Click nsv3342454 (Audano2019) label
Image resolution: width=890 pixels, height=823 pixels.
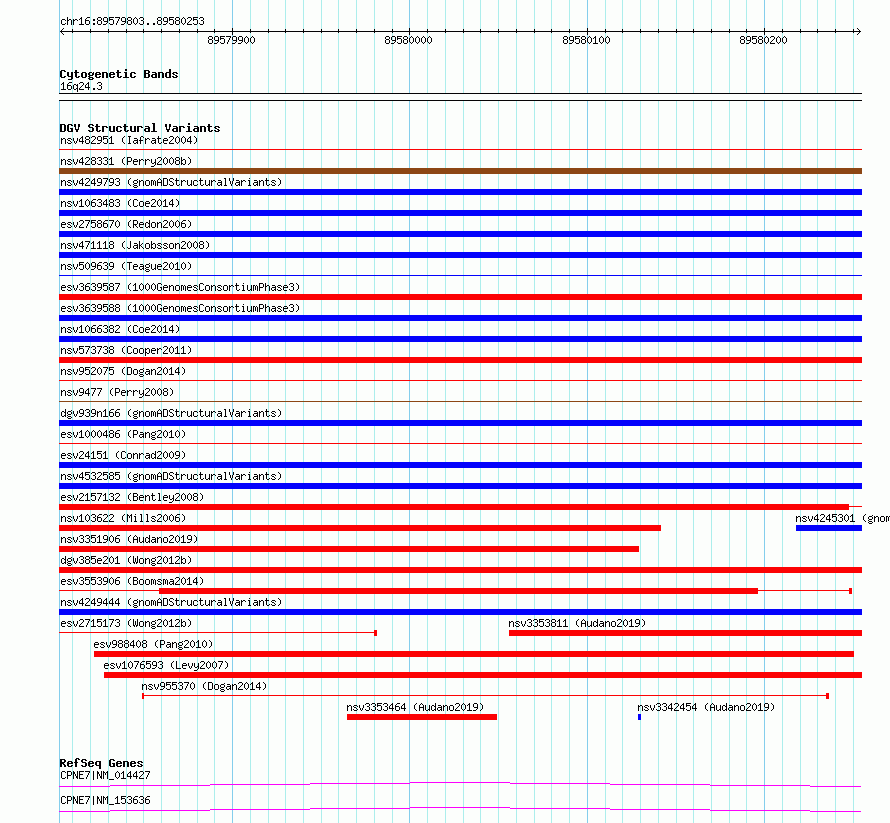point(706,707)
